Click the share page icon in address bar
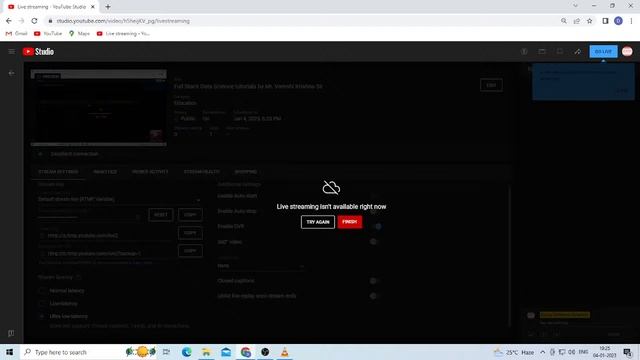 pyautogui.click(x=576, y=21)
